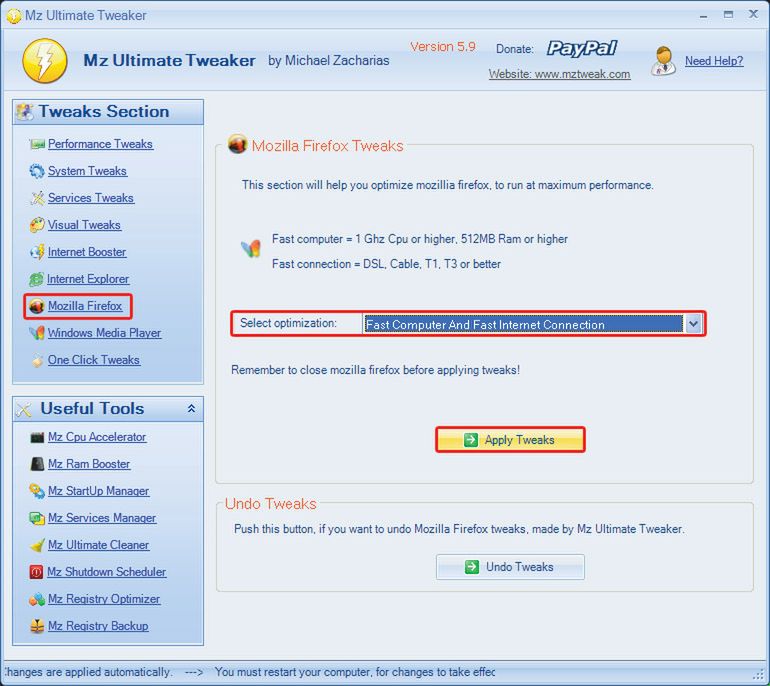Click the Mz Registry Optimizer icon
This screenshot has width=770, height=686.
pyautogui.click(x=37, y=599)
